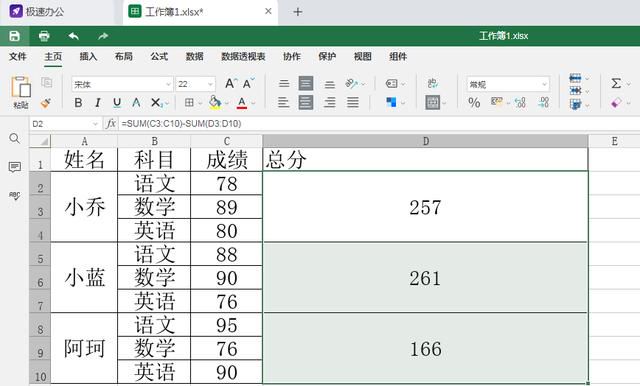The width and height of the screenshot is (640, 386).
Task: Toggle bold formatting
Action: click(78, 102)
